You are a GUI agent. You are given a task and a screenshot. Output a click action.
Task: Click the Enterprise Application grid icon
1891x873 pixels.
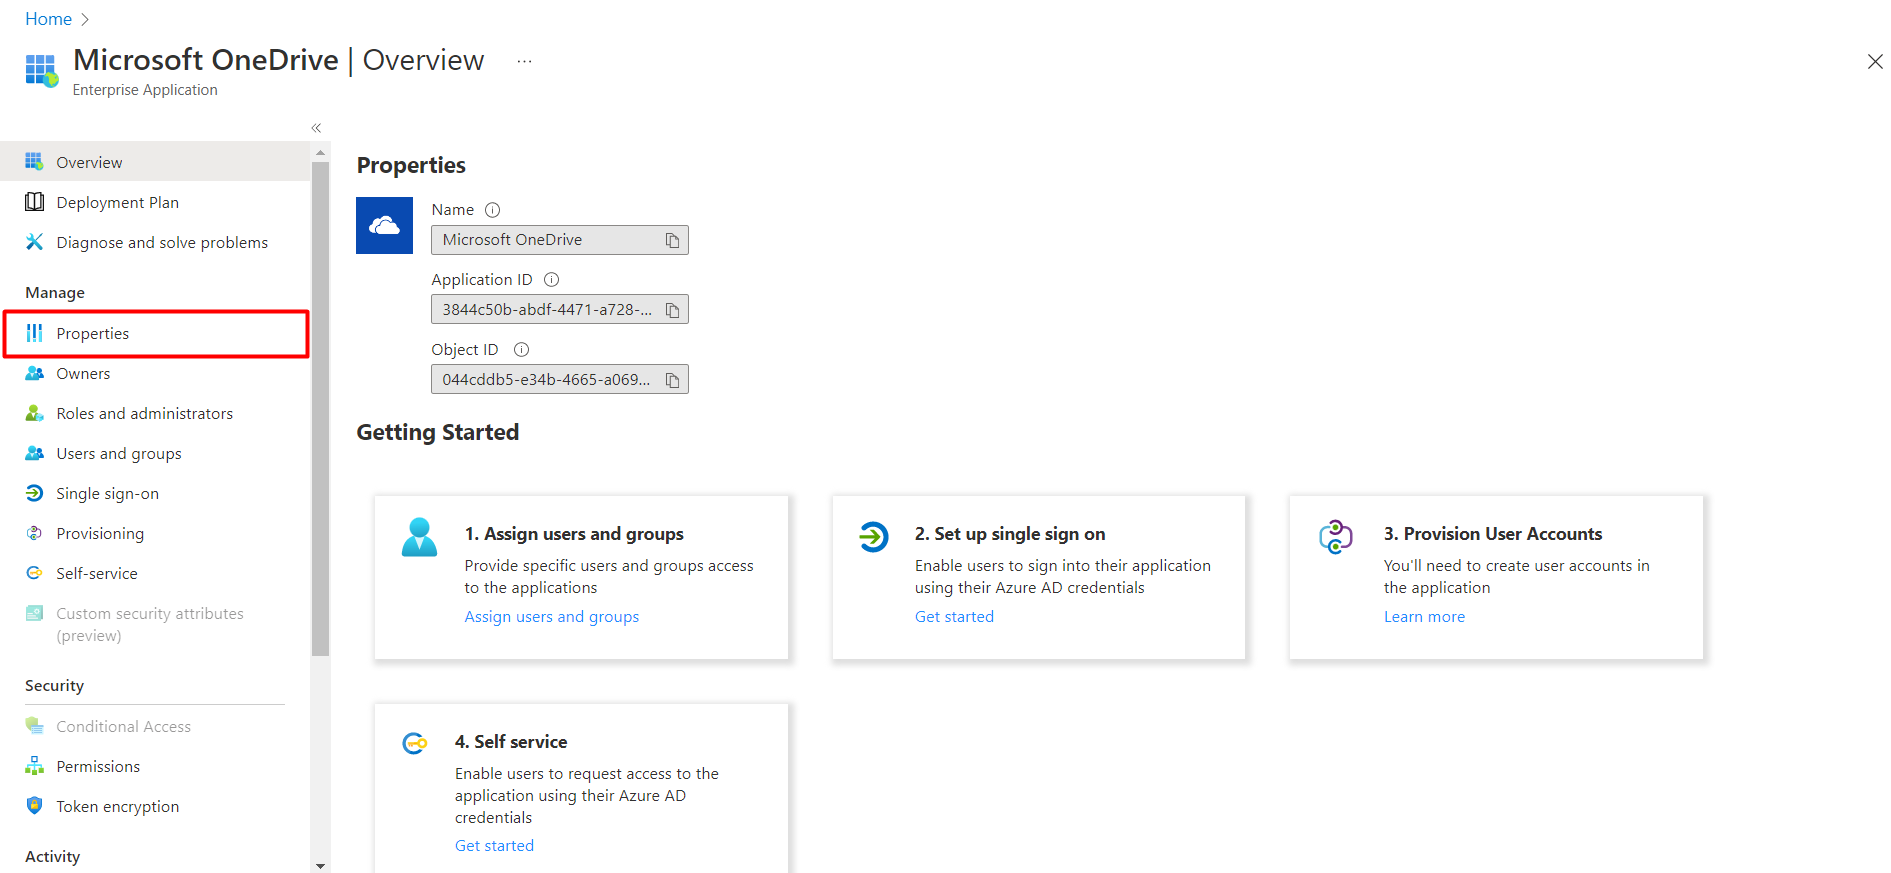coord(42,70)
